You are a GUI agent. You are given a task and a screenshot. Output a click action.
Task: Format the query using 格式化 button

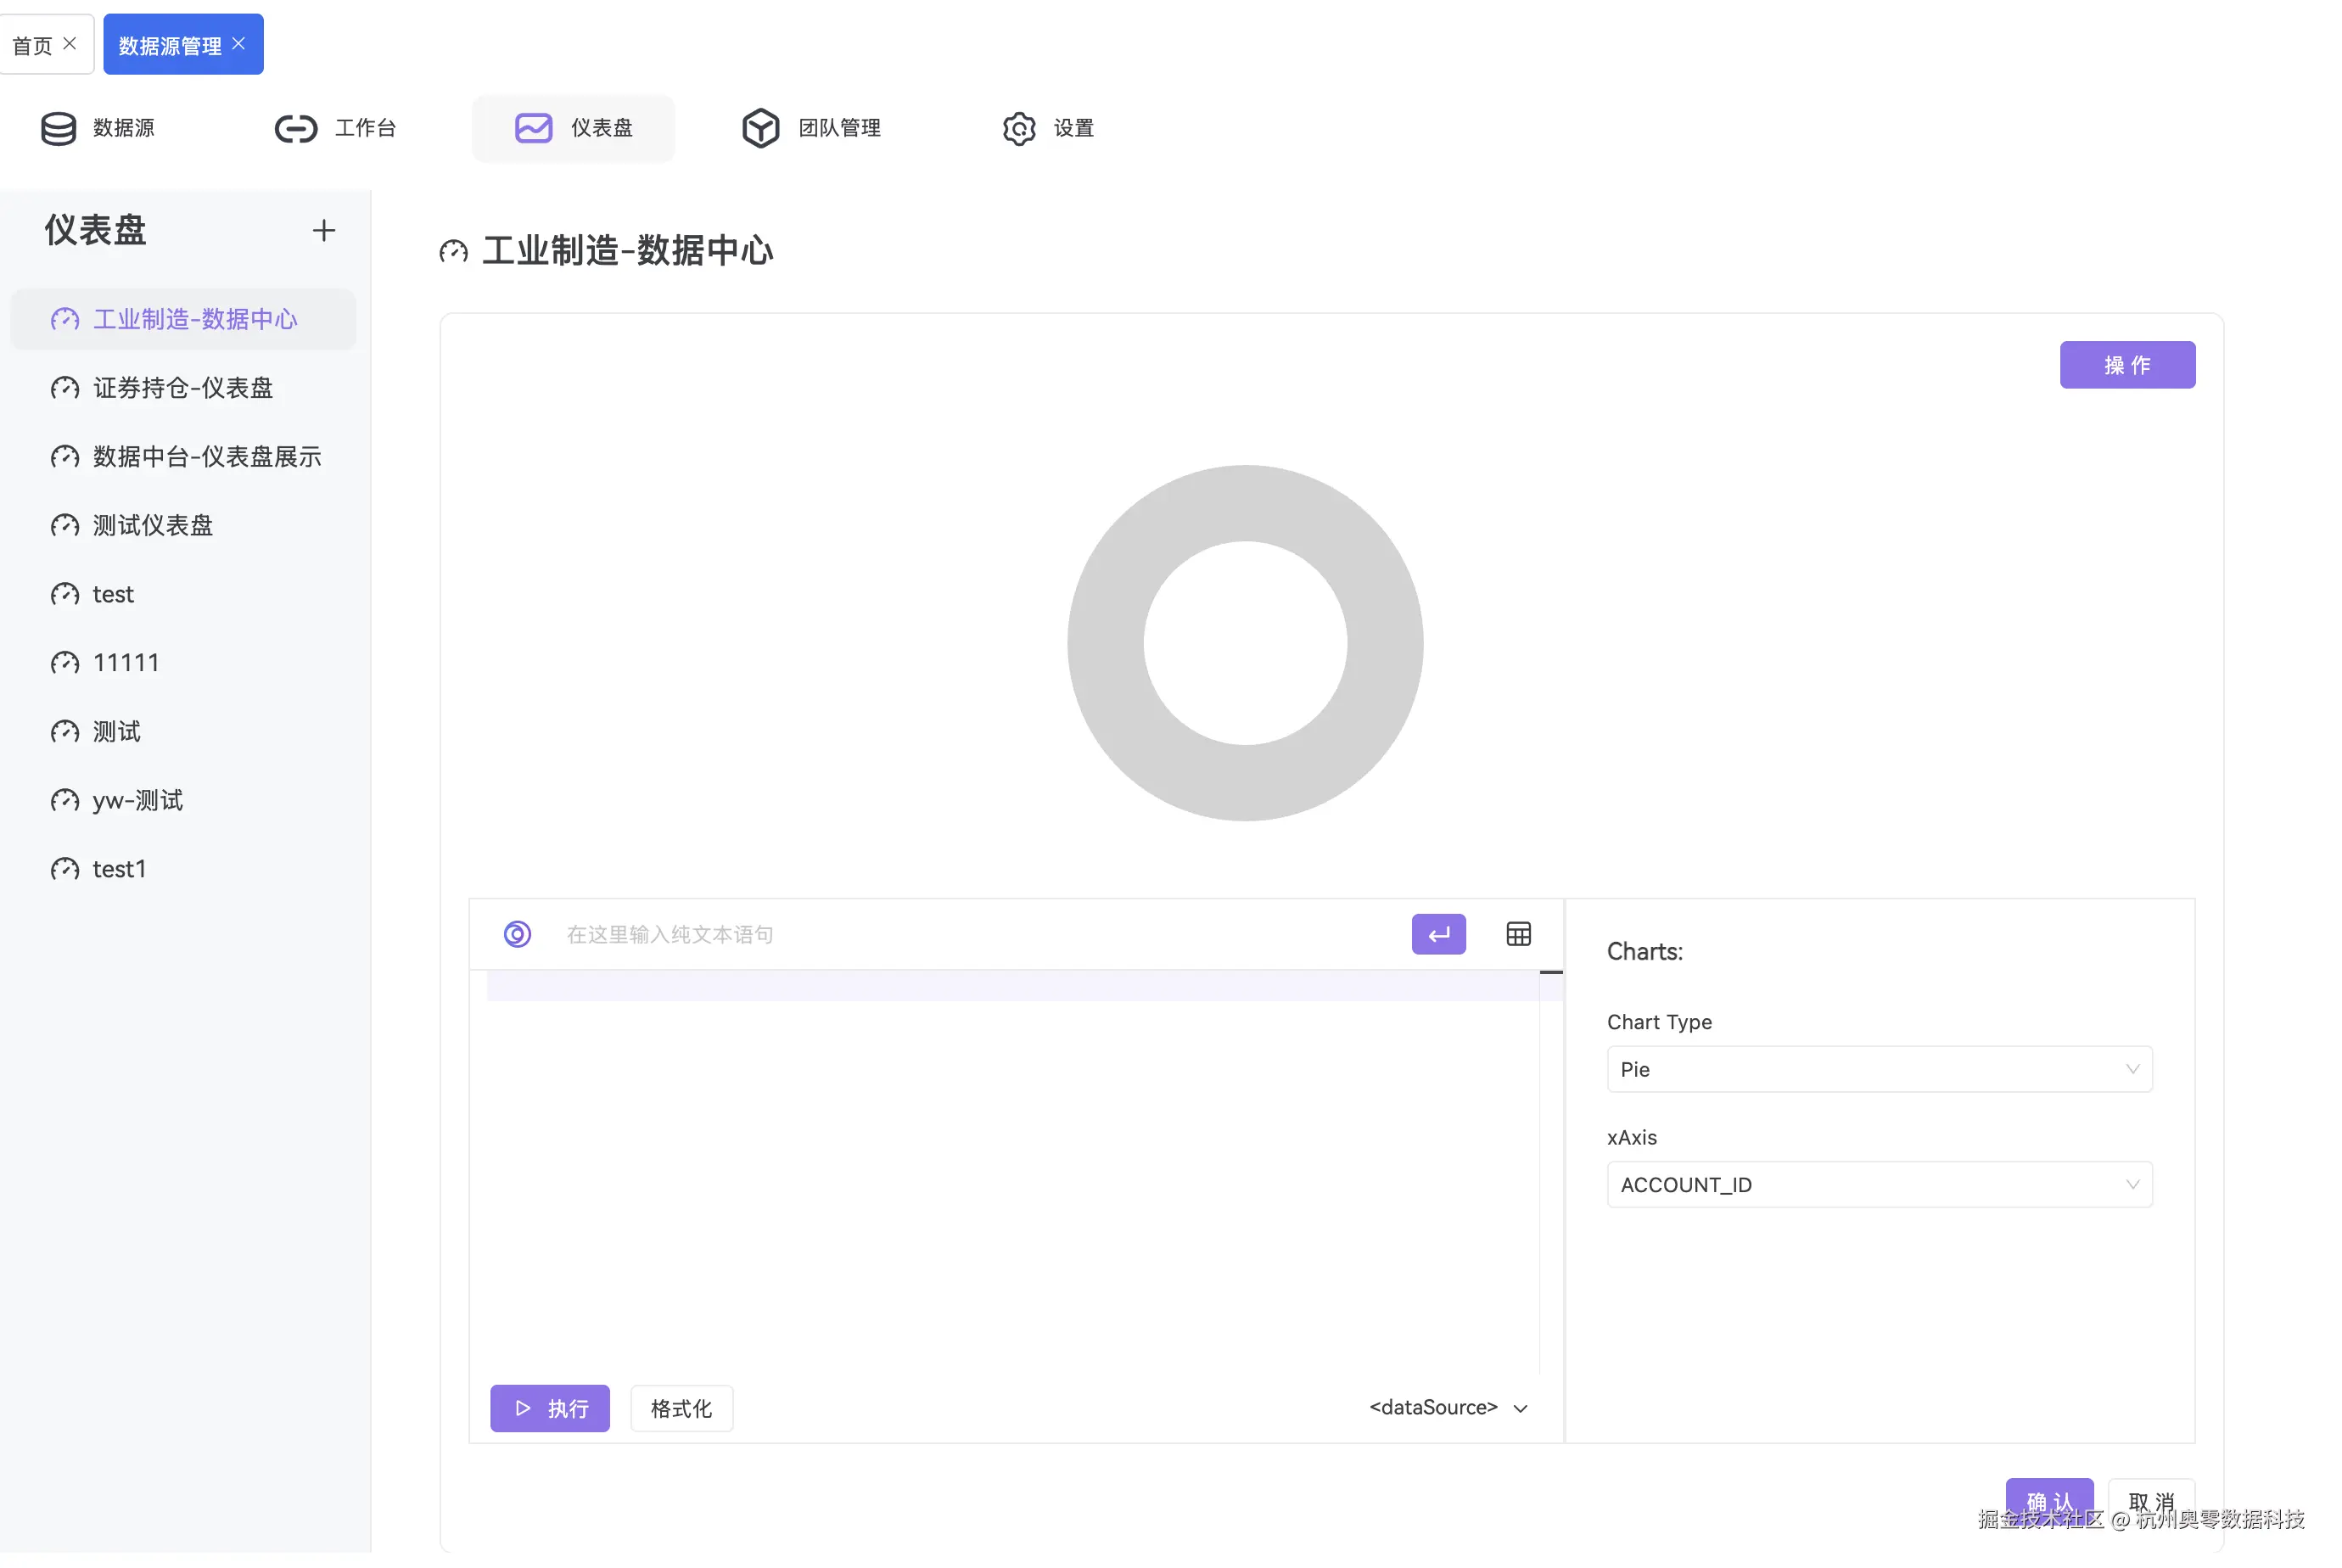(x=681, y=1408)
